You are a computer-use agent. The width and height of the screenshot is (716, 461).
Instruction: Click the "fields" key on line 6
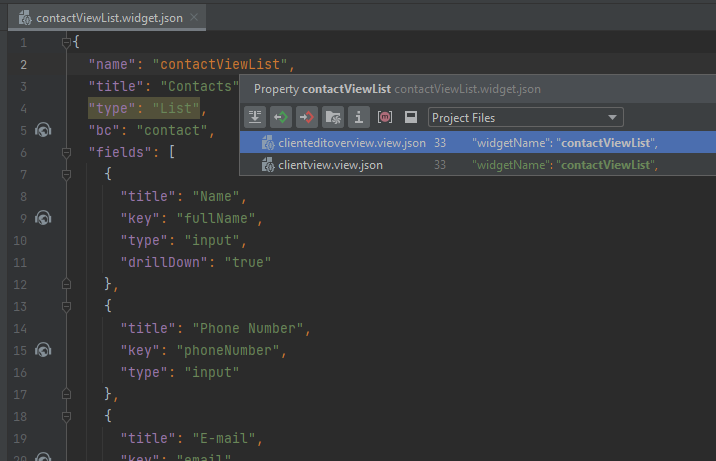tap(120, 152)
